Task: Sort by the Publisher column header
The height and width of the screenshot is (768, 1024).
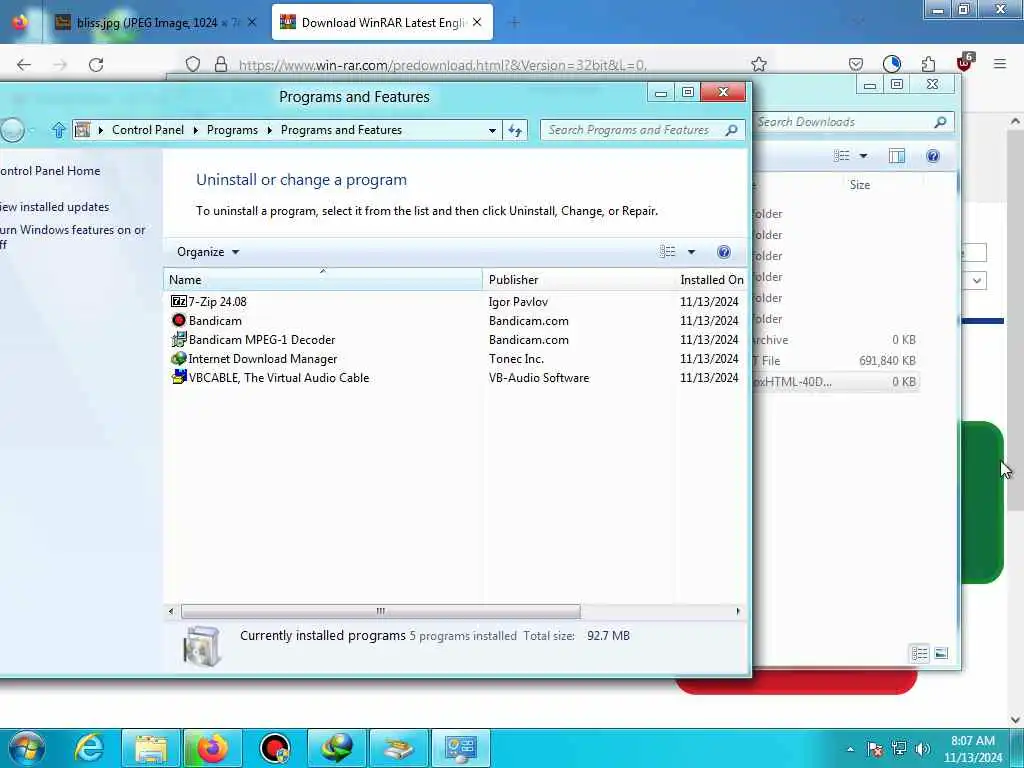Action: point(579,280)
